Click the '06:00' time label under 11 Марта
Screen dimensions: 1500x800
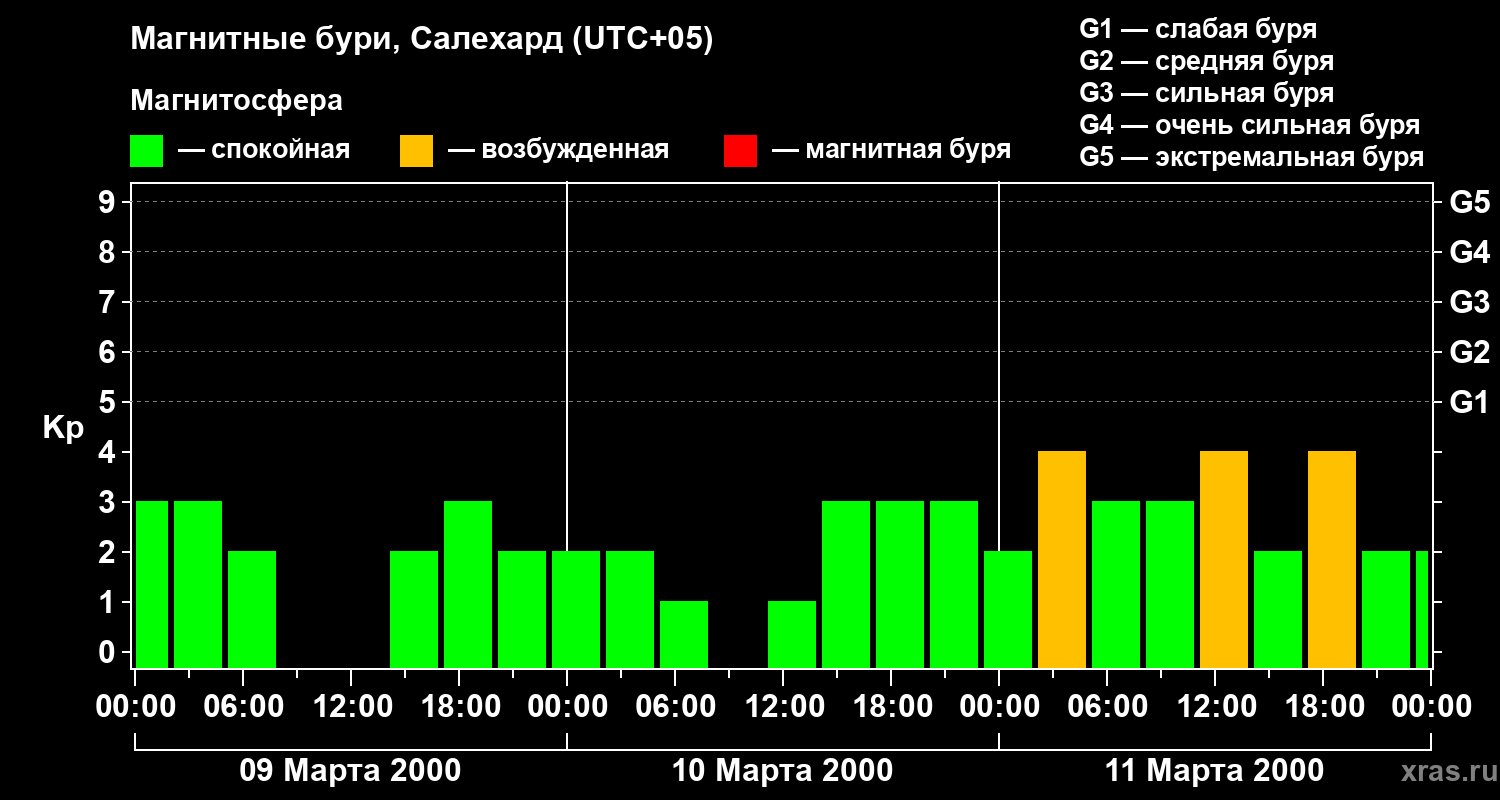click(x=1107, y=707)
